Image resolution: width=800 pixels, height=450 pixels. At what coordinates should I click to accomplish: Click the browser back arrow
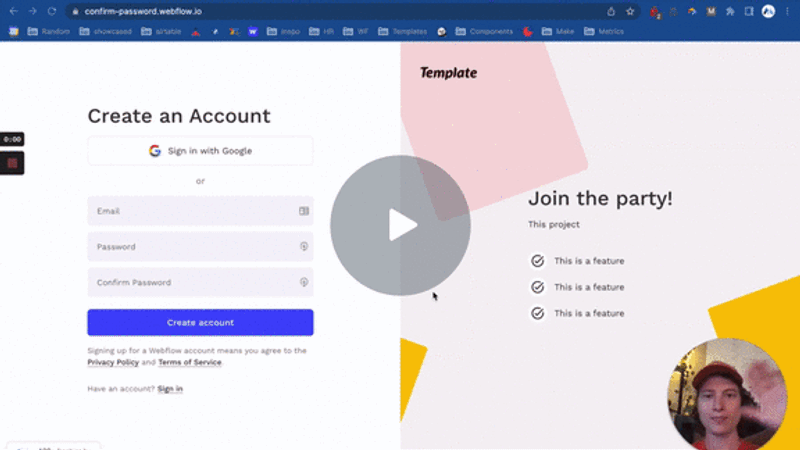tap(14, 11)
